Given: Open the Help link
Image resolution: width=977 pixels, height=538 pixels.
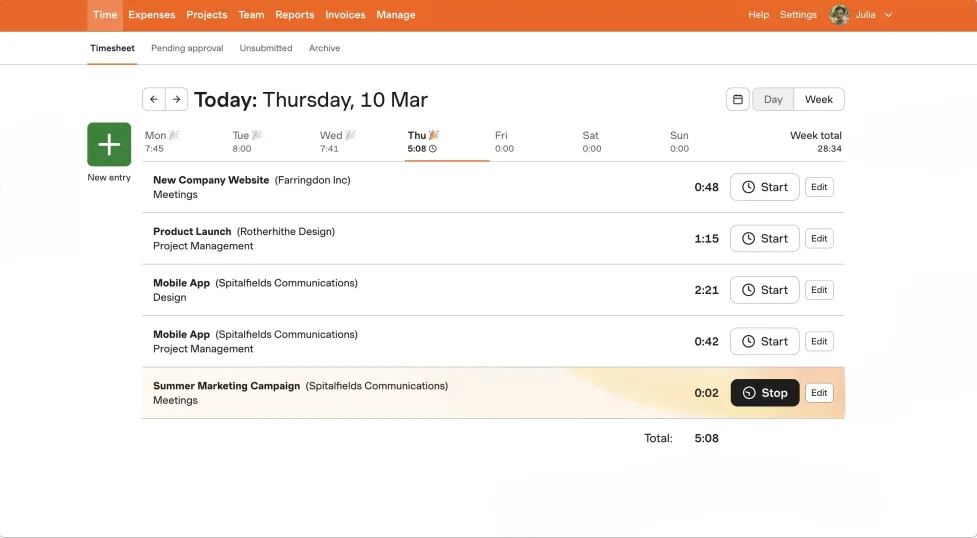Looking at the screenshot, I should pyautogui.click(x=758, y=15).
